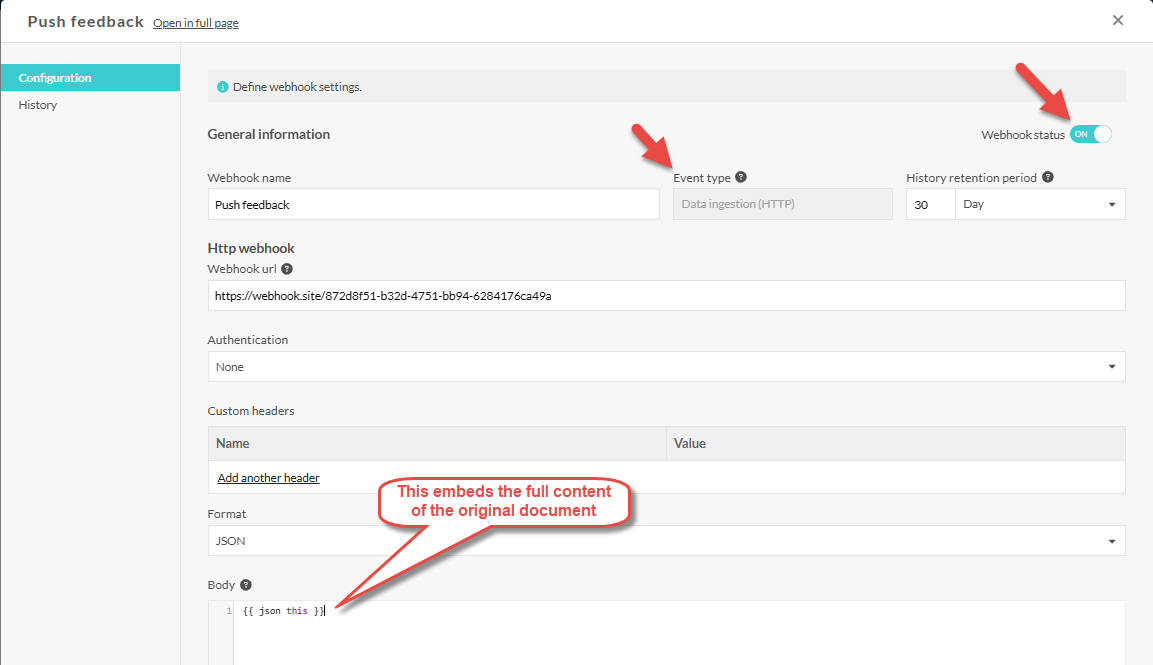Click the Body field help icon
Viewport: 1153px width, 665px height.
click(246, 585)
